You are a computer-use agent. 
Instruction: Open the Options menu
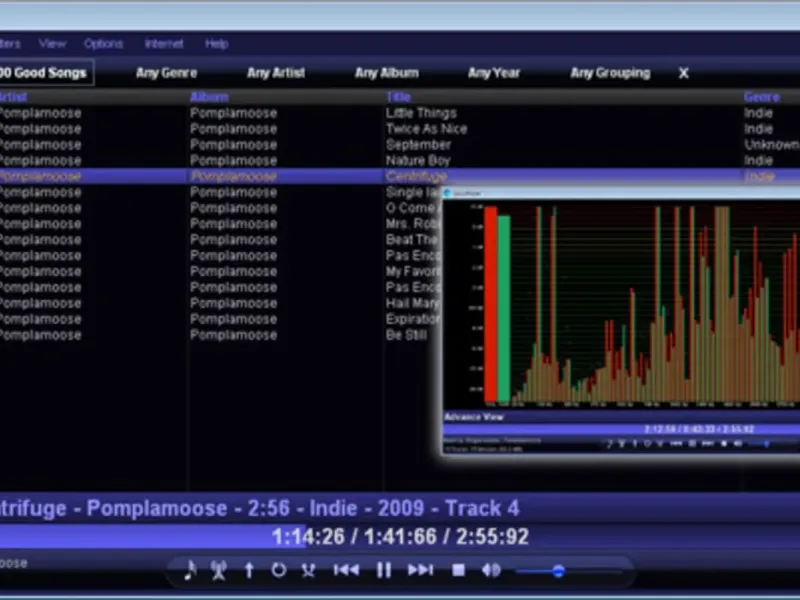coord(103,44)
